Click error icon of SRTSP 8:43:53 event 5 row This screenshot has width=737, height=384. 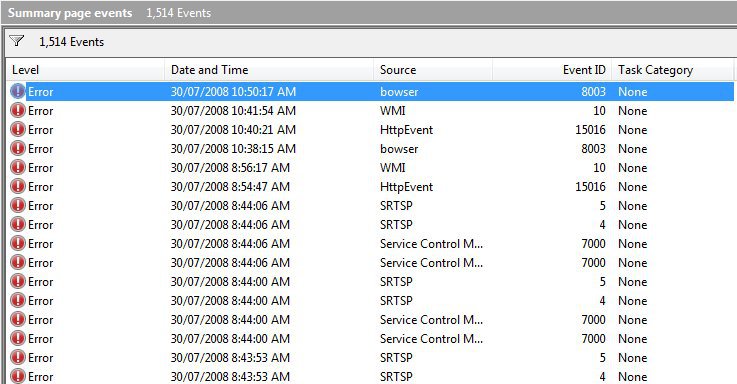pos(17,357)
